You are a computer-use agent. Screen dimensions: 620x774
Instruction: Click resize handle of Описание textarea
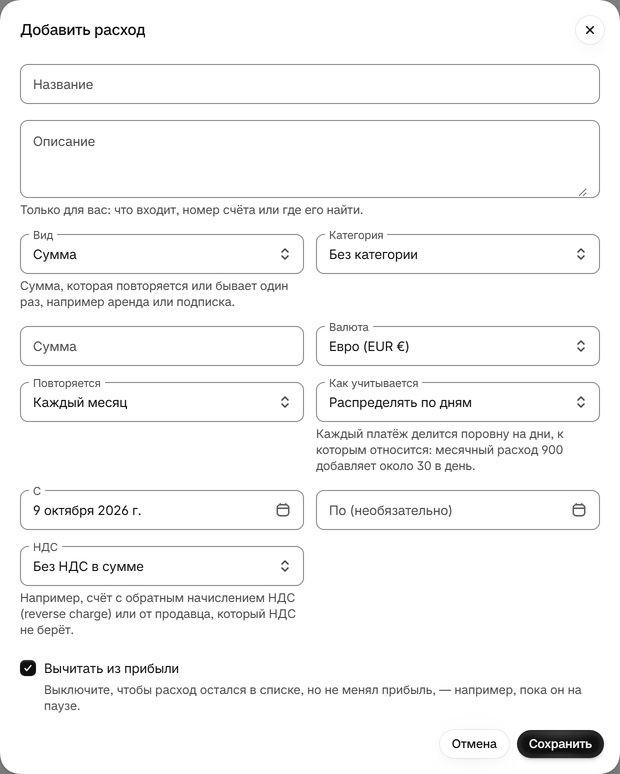(x=583, y=192)
